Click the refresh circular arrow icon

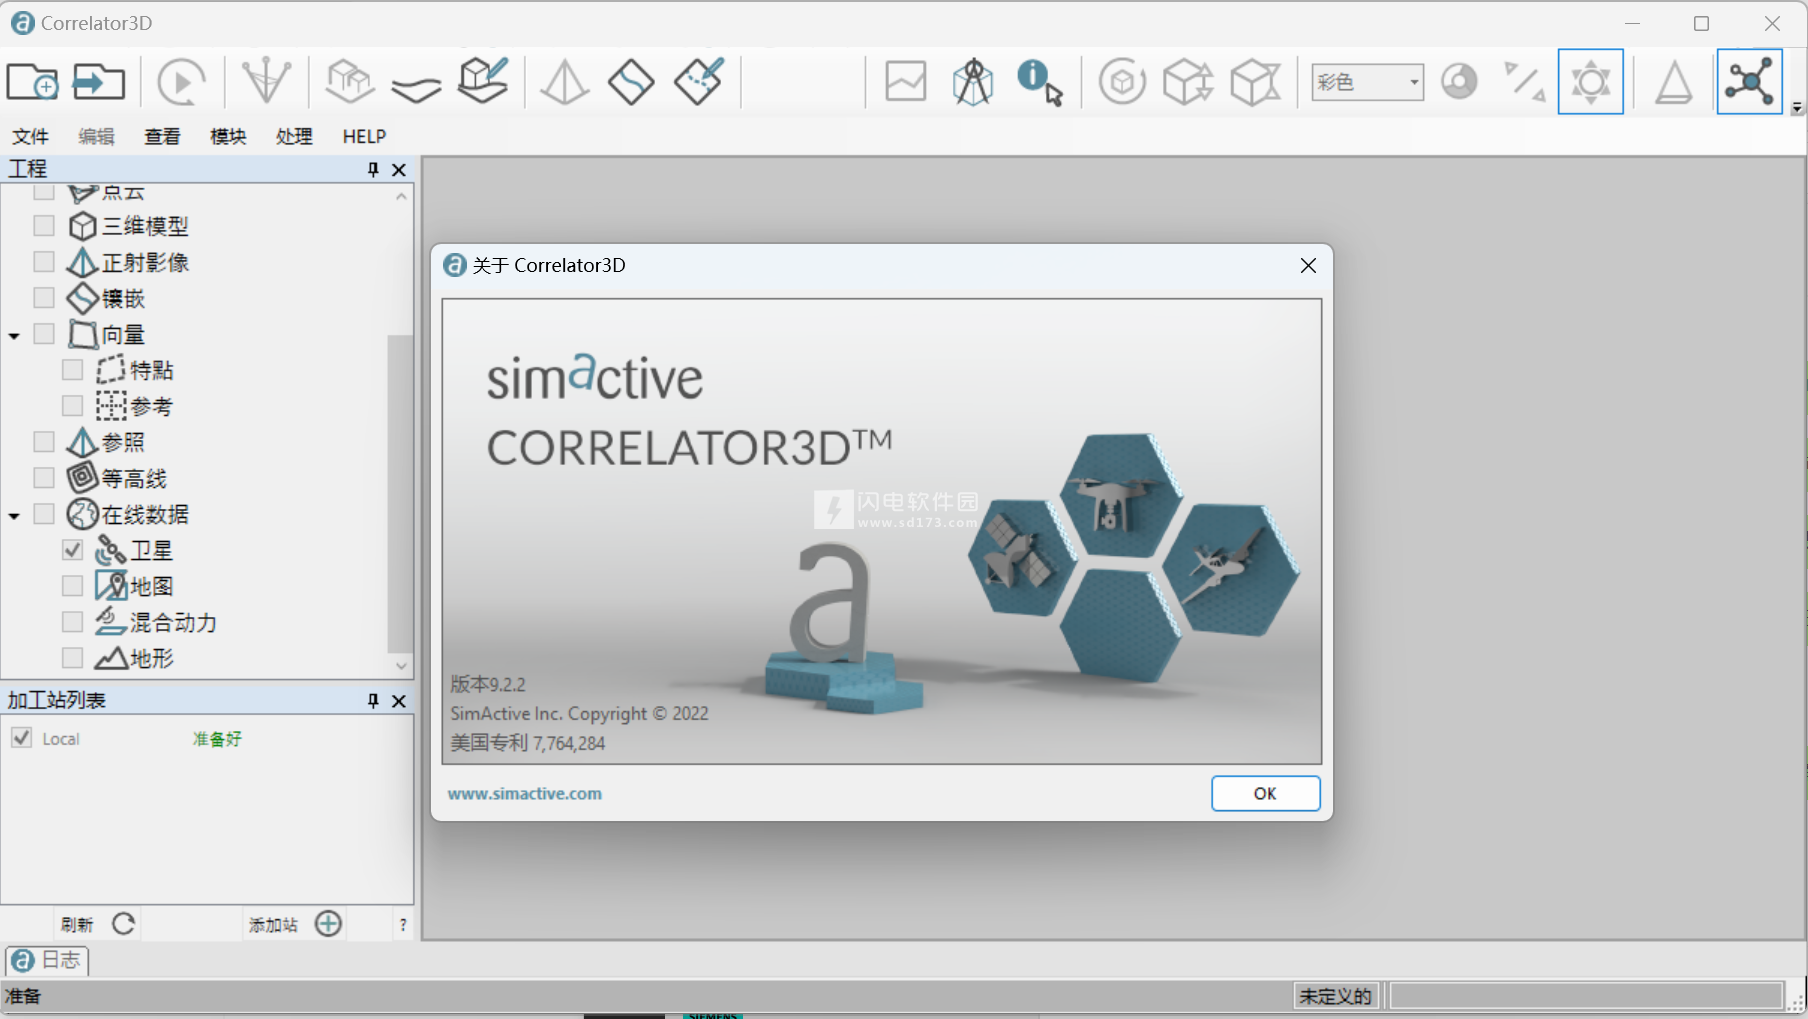tap(124, 924)
